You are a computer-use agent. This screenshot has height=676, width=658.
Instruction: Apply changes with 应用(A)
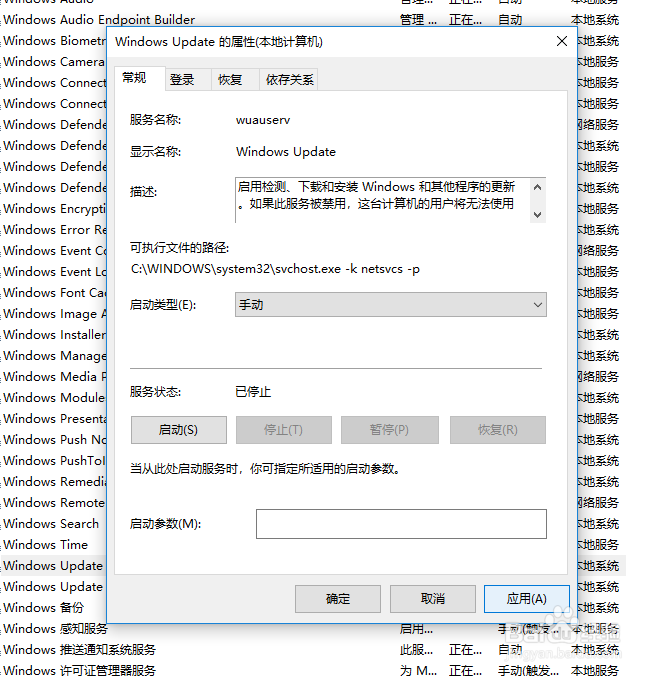tap(526, 599)
